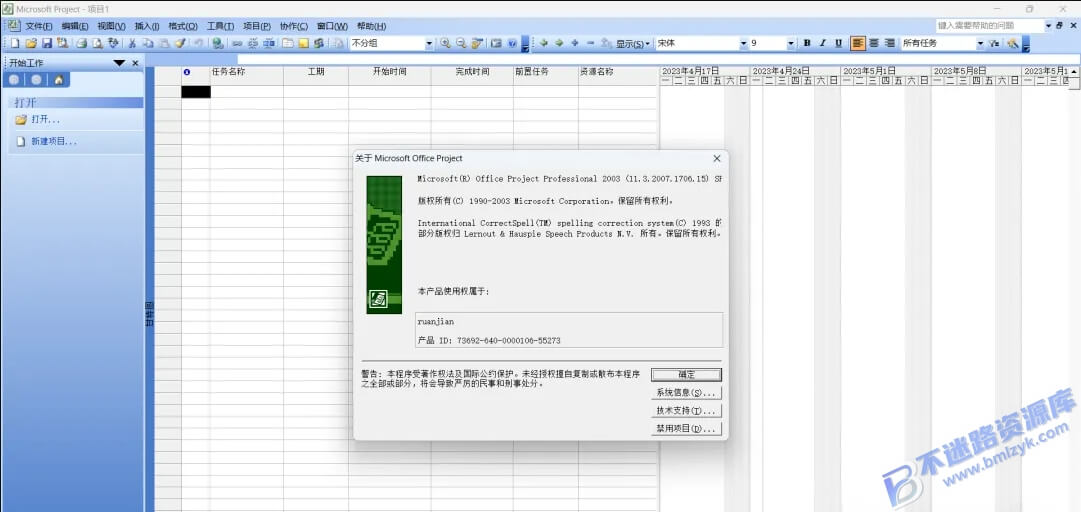This screenshot has height=512, width=1081.
Task: Create a new blank project file
Action: pos(14,43)
